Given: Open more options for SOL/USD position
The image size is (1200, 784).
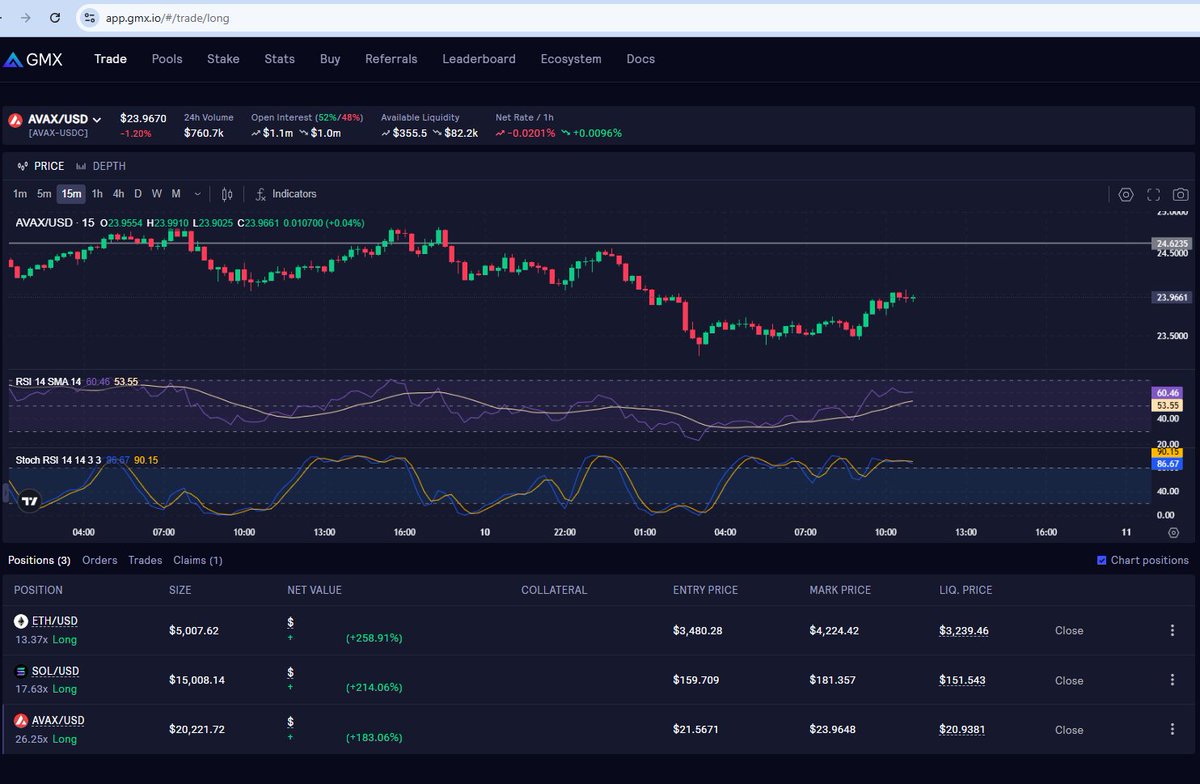Looking at the screenshot, I should pyautogui.click(x=1172, y=680).
